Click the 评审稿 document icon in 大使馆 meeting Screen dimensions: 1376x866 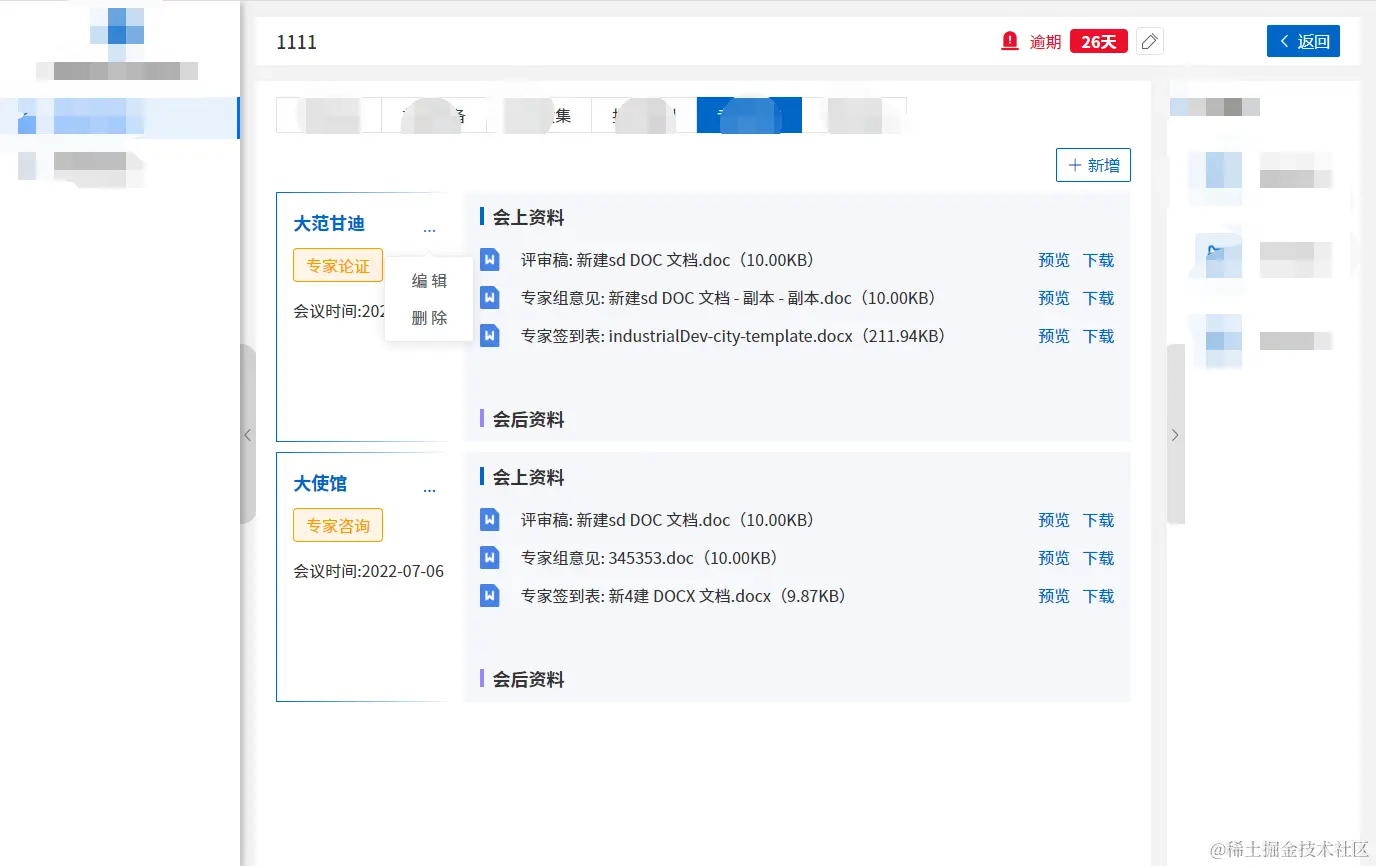(489, 519)
